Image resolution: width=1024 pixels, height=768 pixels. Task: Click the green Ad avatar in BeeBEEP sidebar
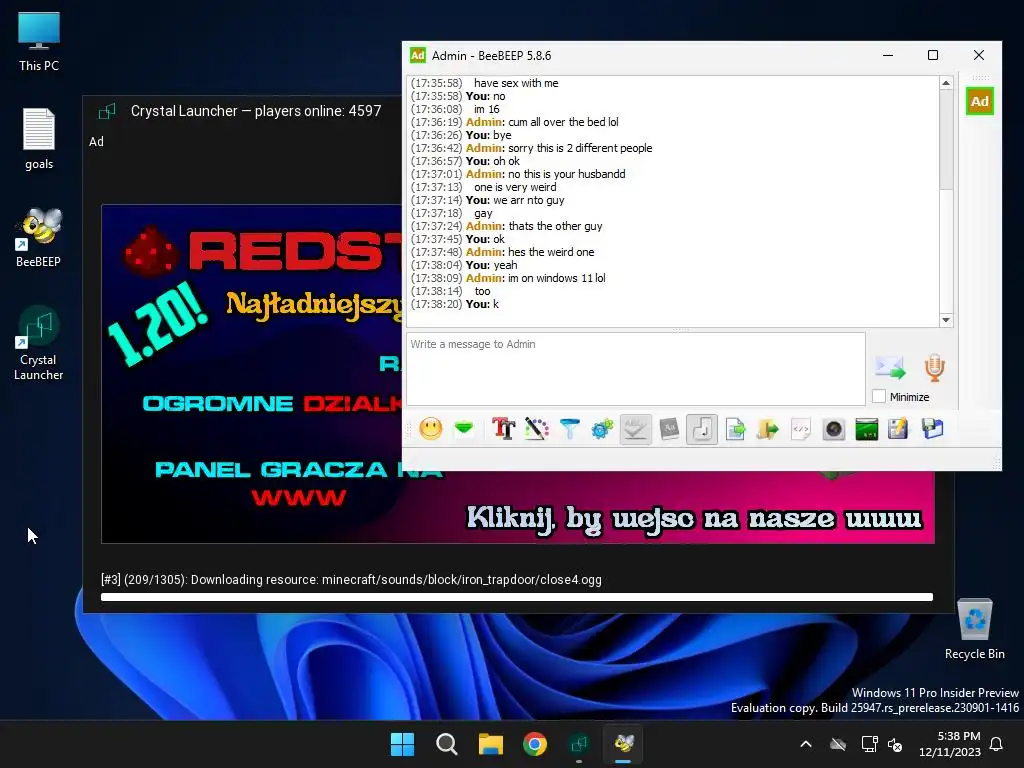[x=980, y=101]
